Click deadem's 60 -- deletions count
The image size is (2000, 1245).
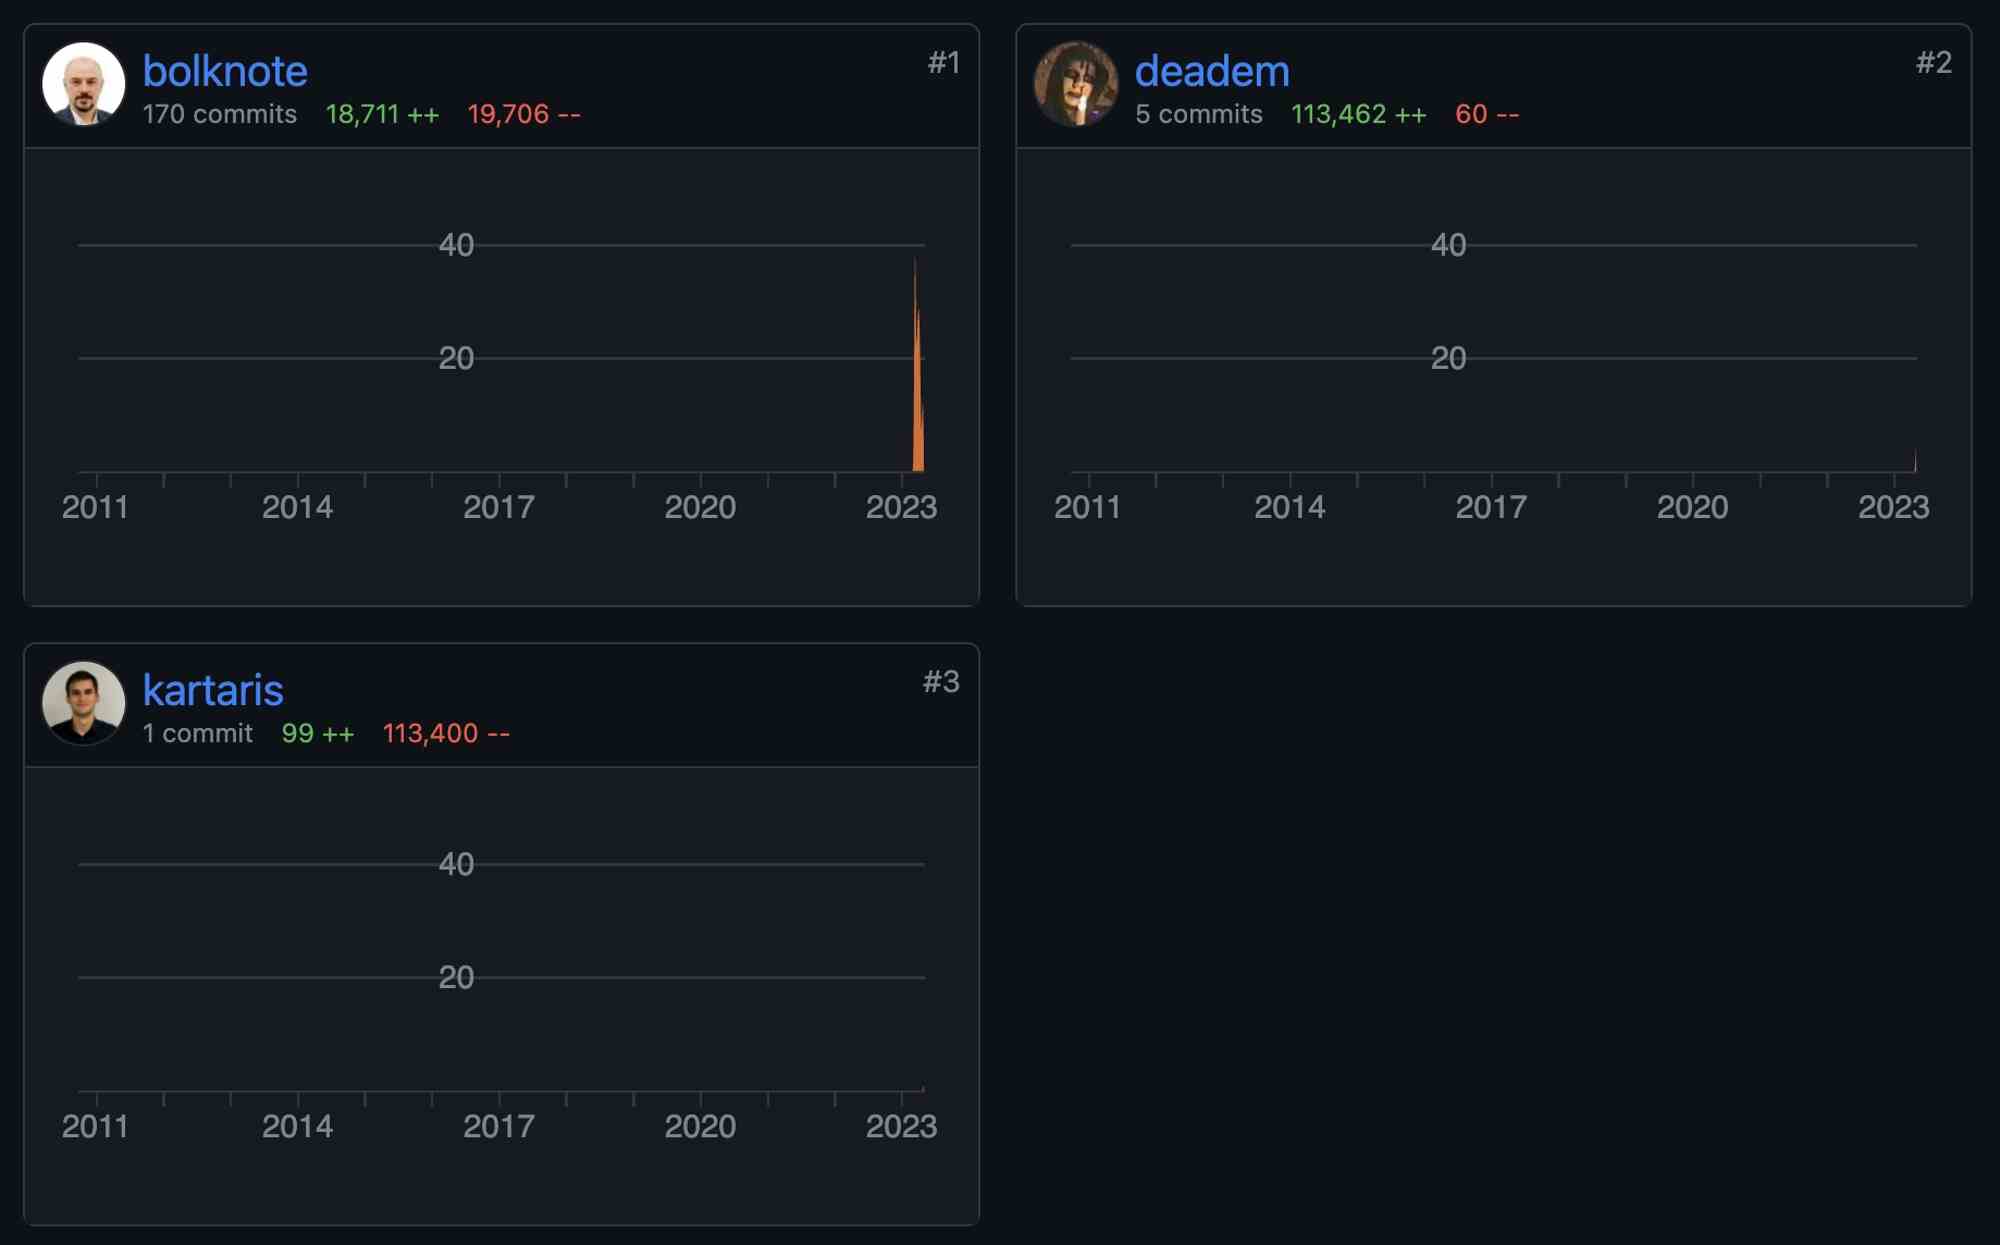[x=1487, y=114]
